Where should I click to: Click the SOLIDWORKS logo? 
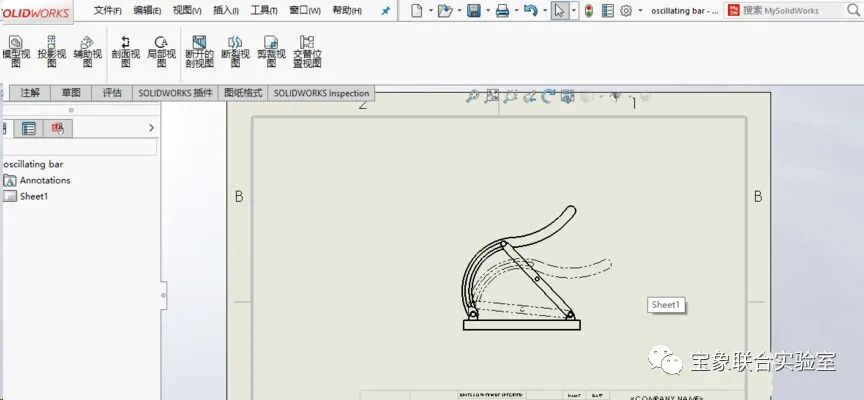36,12
